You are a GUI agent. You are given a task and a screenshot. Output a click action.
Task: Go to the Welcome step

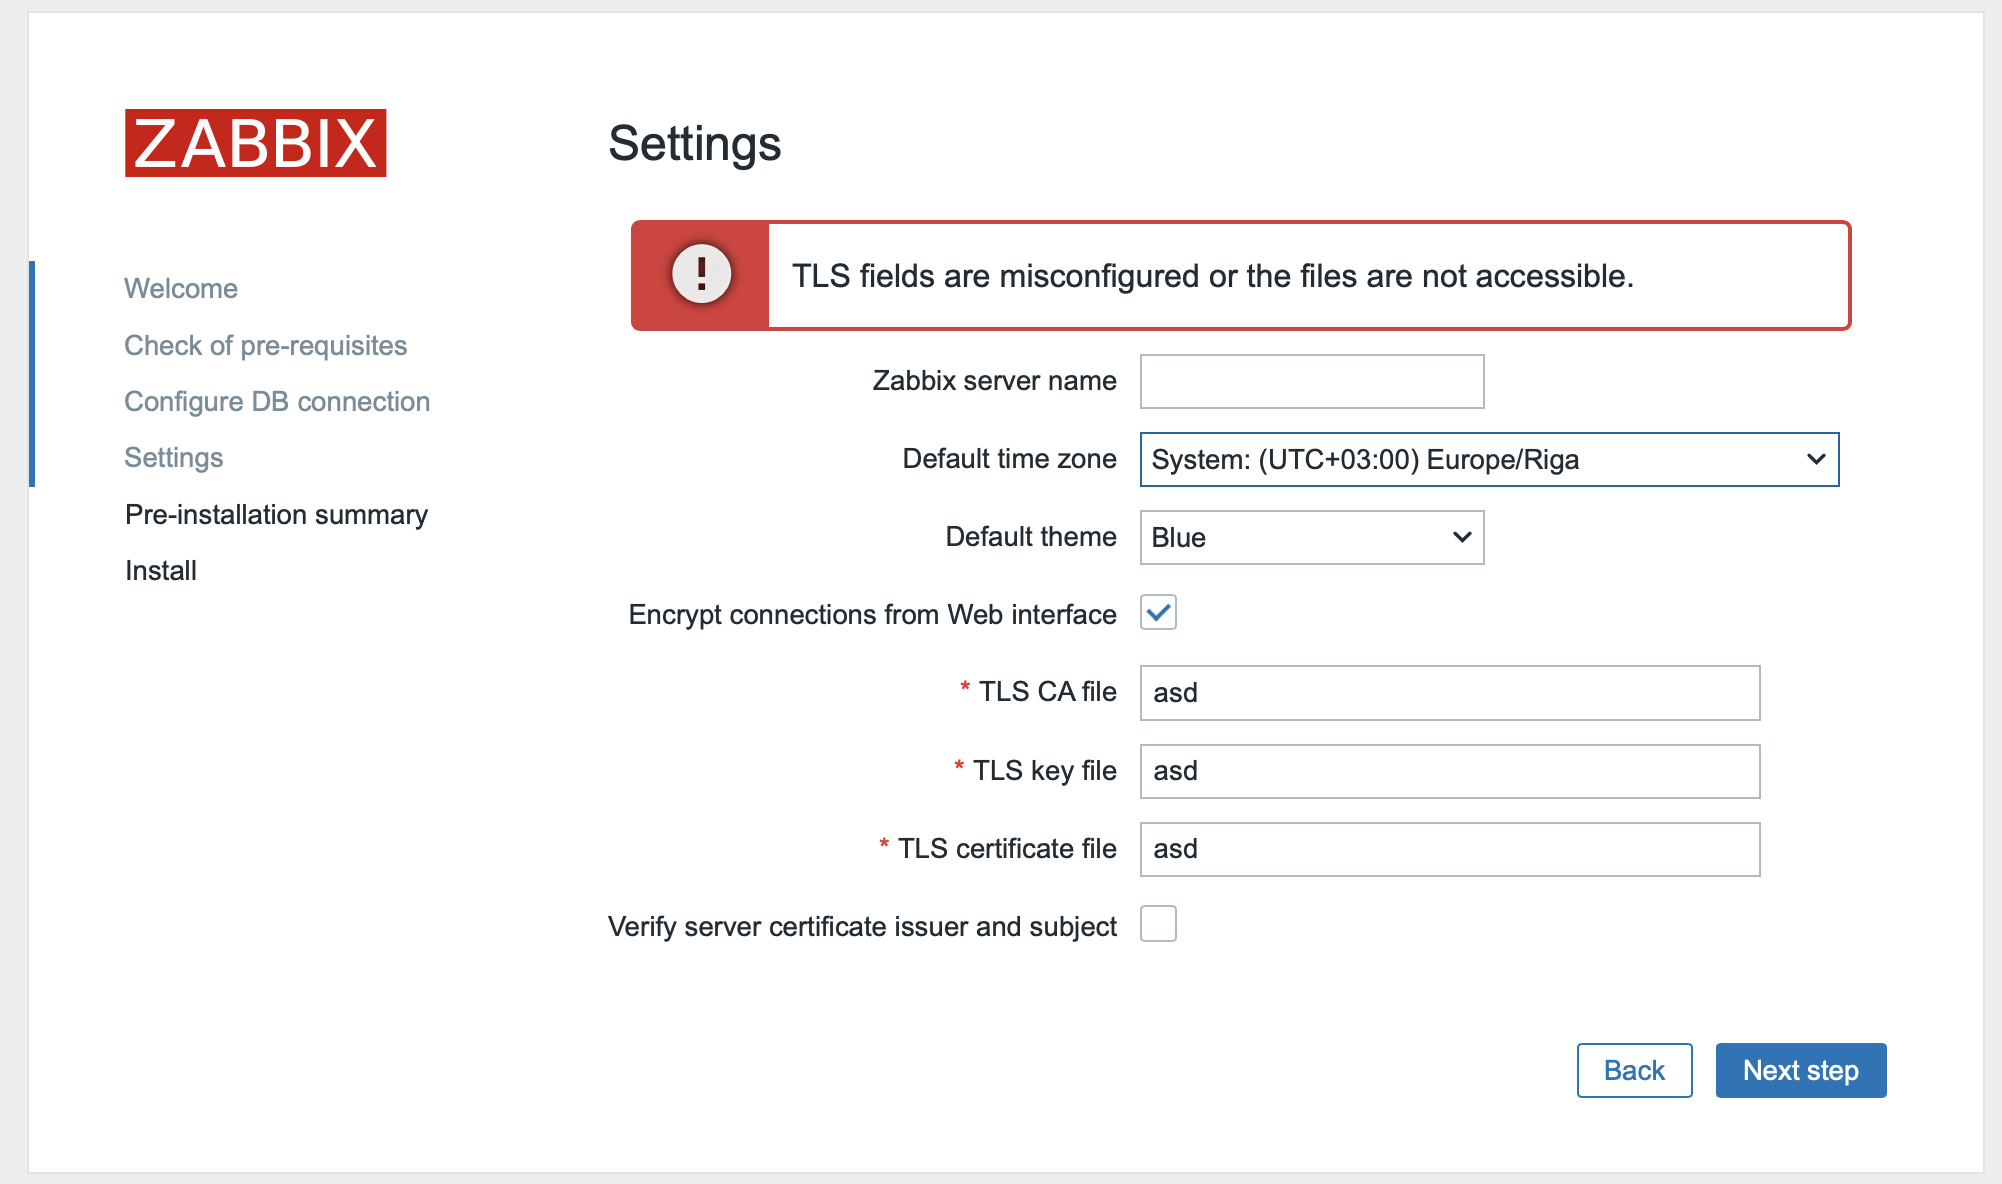click(181, 288)
